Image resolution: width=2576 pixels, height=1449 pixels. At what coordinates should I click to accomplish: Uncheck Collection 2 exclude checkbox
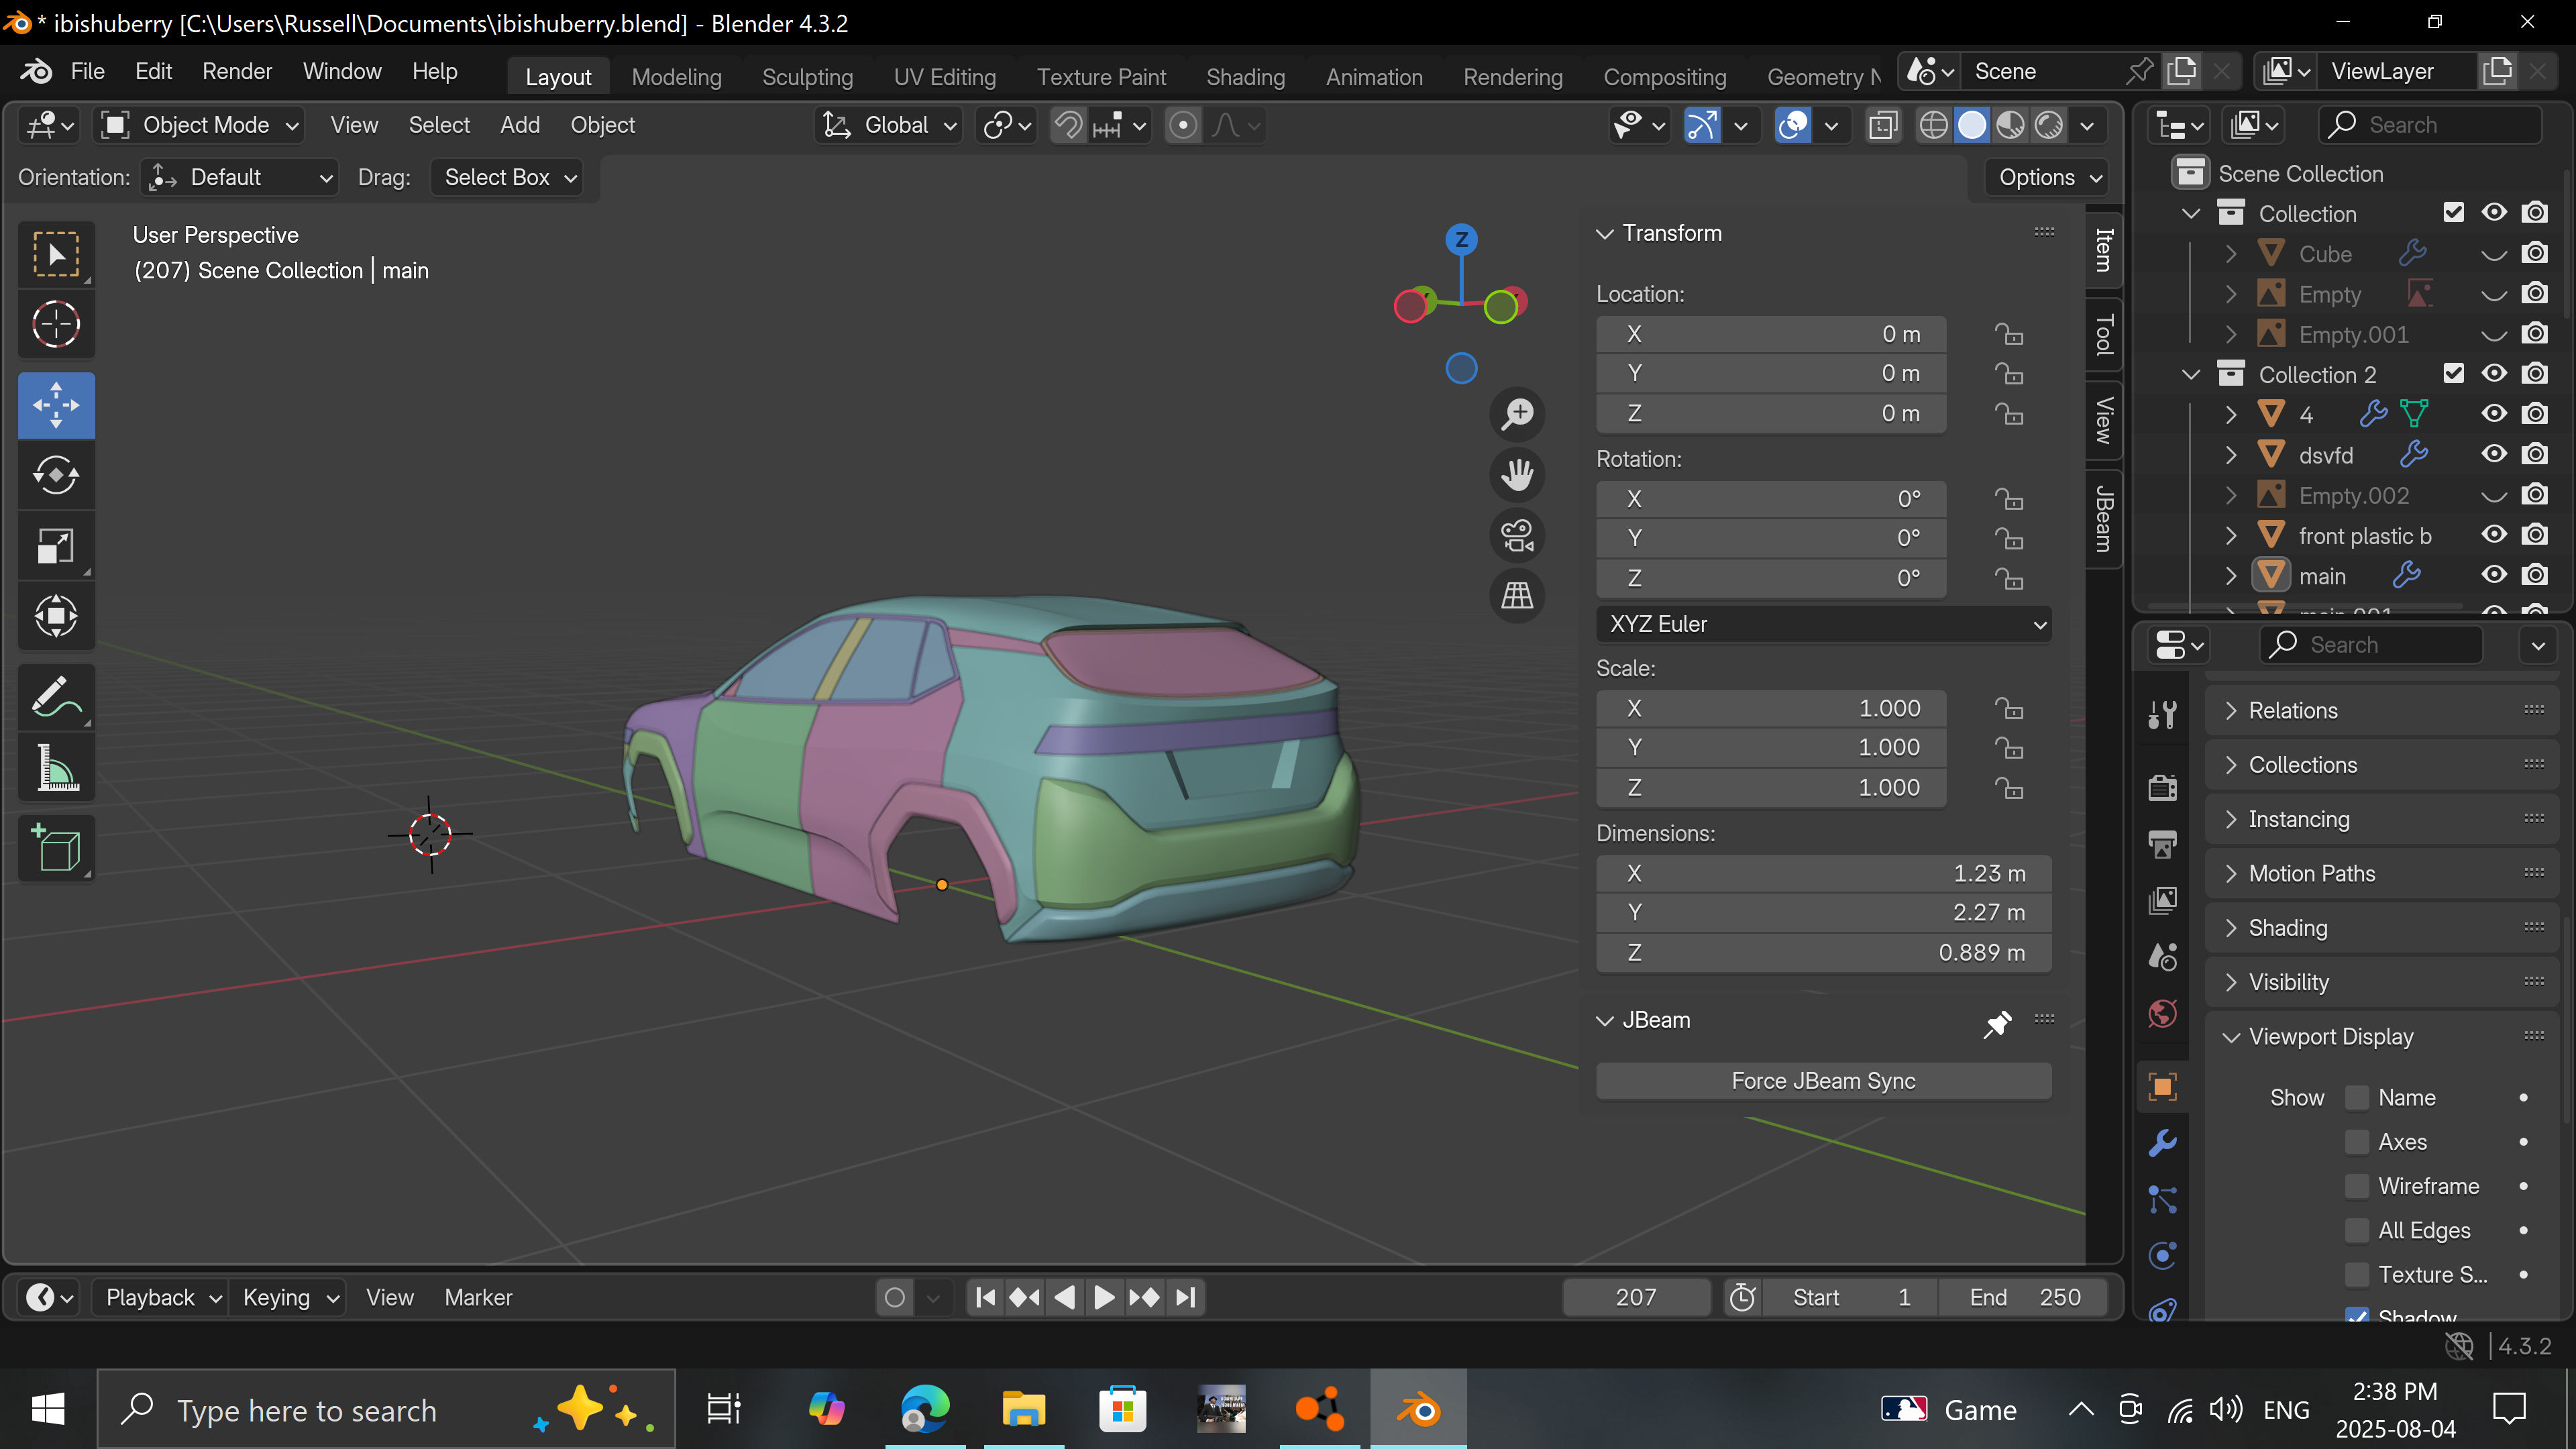[x=2454, y=374]
